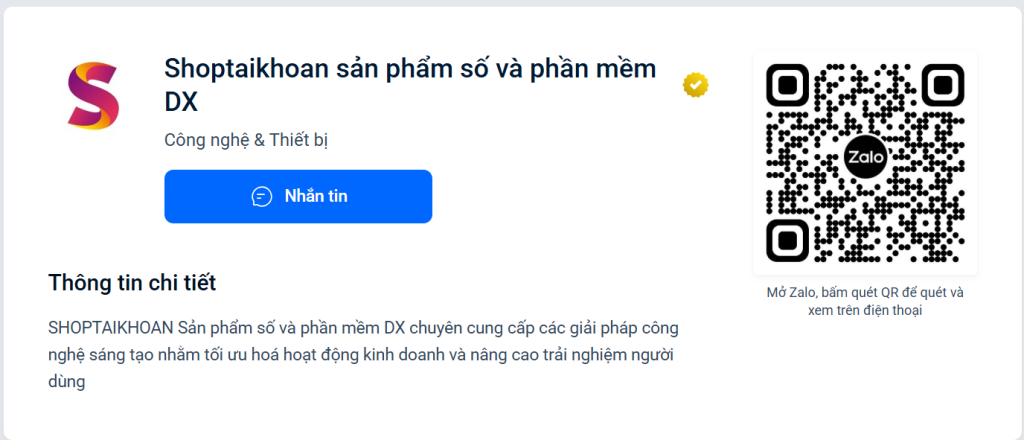This screenshot has height=440, width=1024.
Task: Click the description line starting with 'nghệ sáng tạo'
Action: click(x=361, y=356)
